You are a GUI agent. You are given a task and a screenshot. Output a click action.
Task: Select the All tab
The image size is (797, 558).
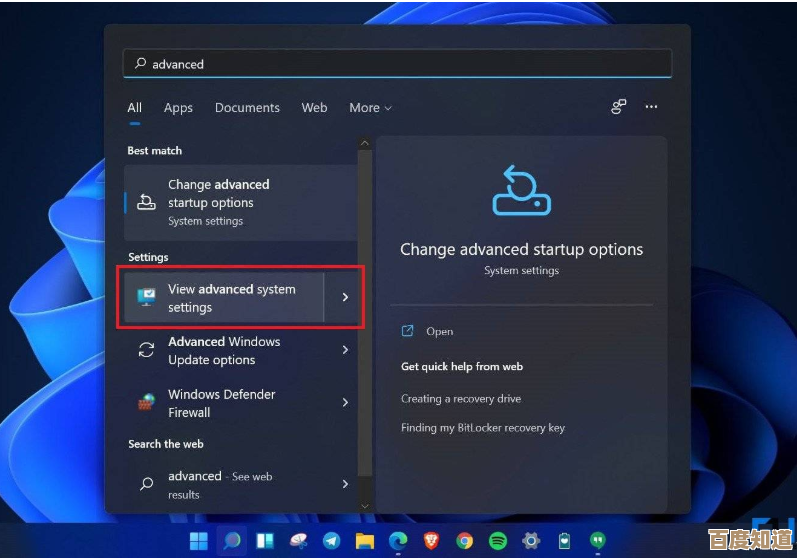tap(135, 108)
